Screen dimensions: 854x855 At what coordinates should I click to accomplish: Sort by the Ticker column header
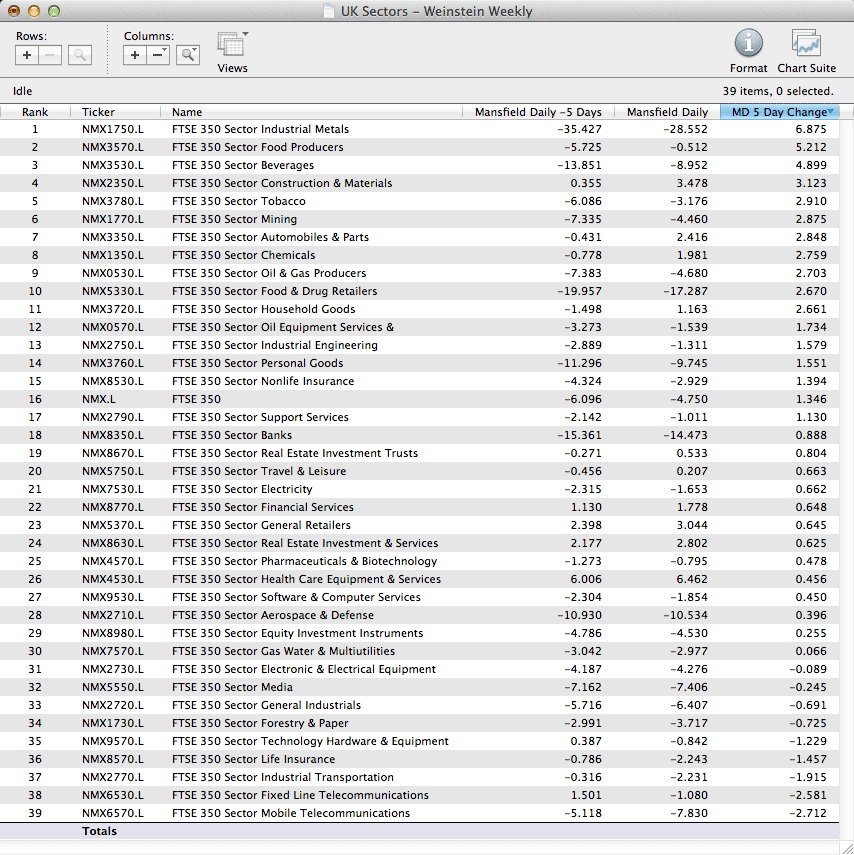tap(98, 112)
